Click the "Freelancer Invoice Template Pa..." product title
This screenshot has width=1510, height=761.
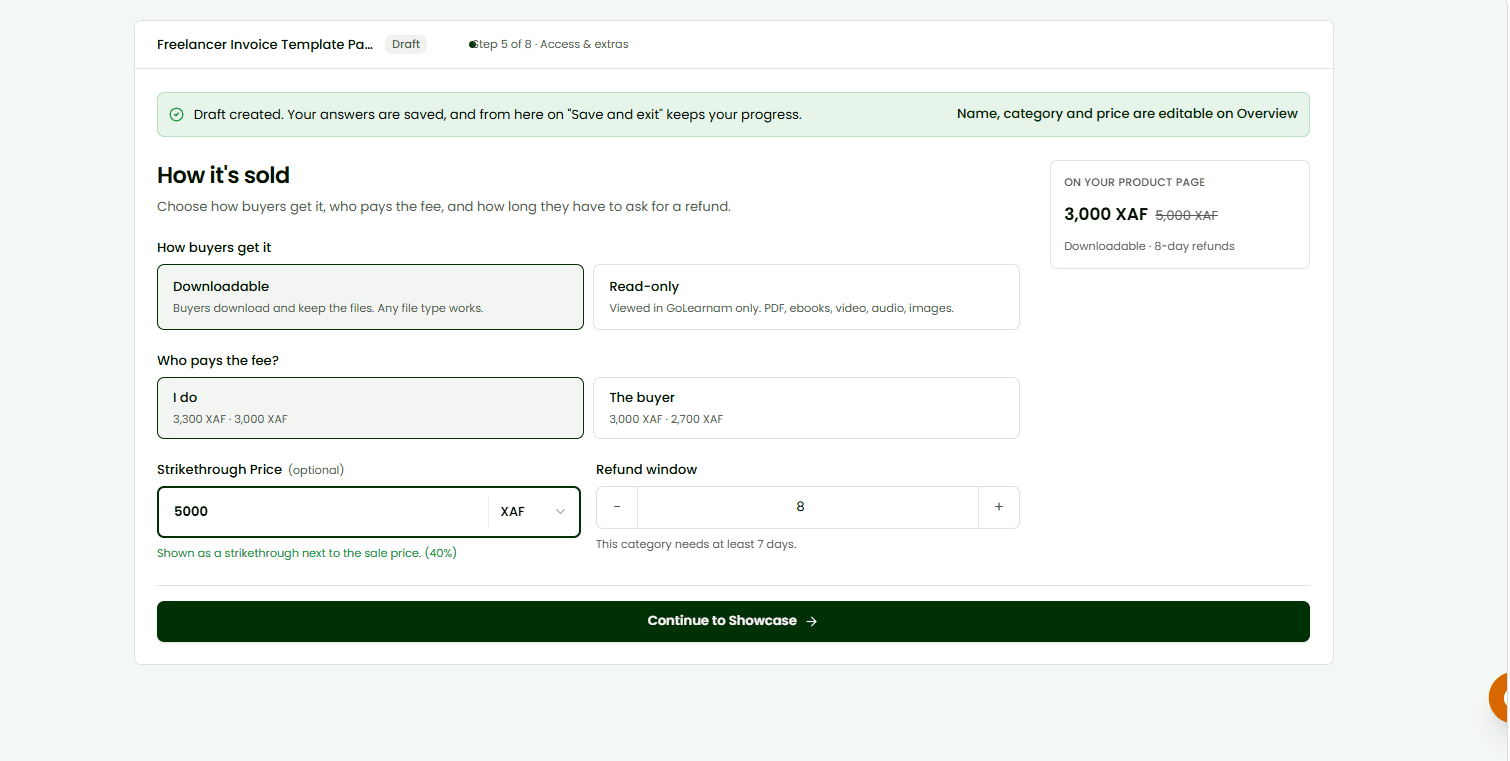click(x=265, y=45)
